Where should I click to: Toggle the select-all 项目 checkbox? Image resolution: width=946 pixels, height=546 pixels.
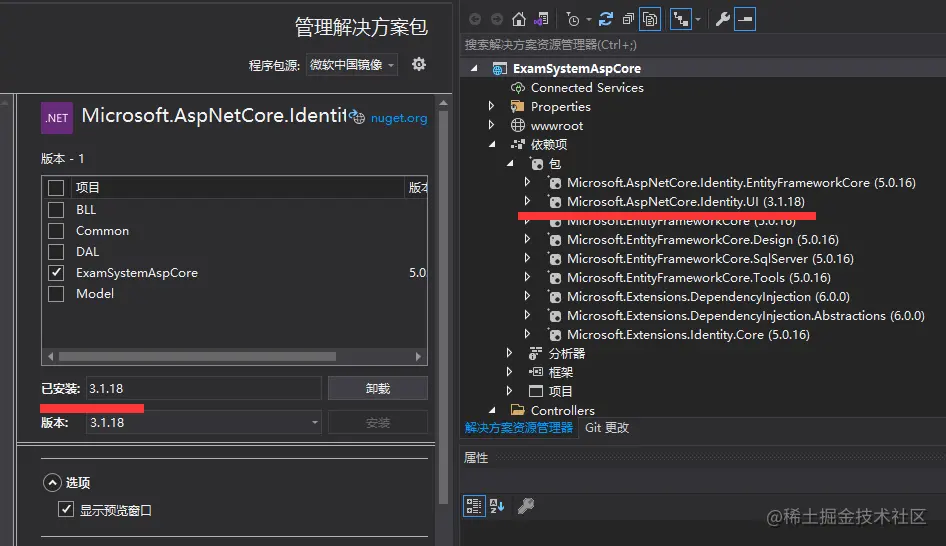56,188
